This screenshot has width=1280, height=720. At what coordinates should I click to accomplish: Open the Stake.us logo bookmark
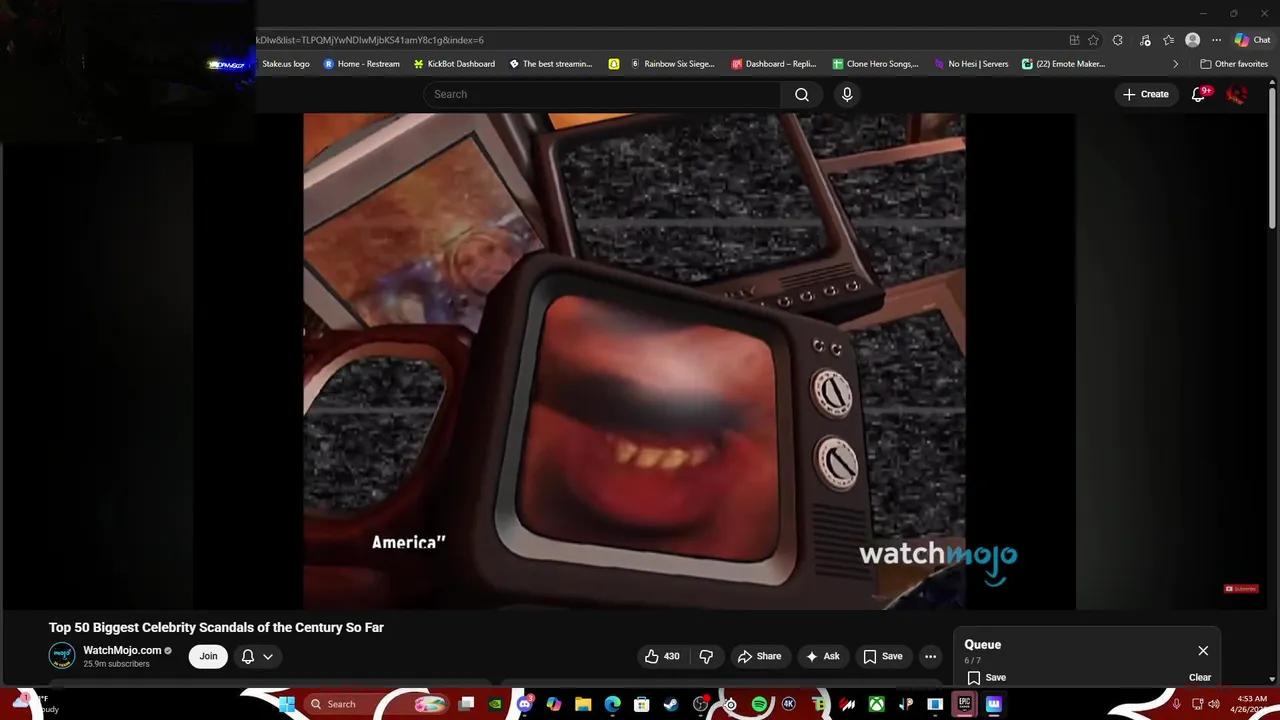pos(285,64)
